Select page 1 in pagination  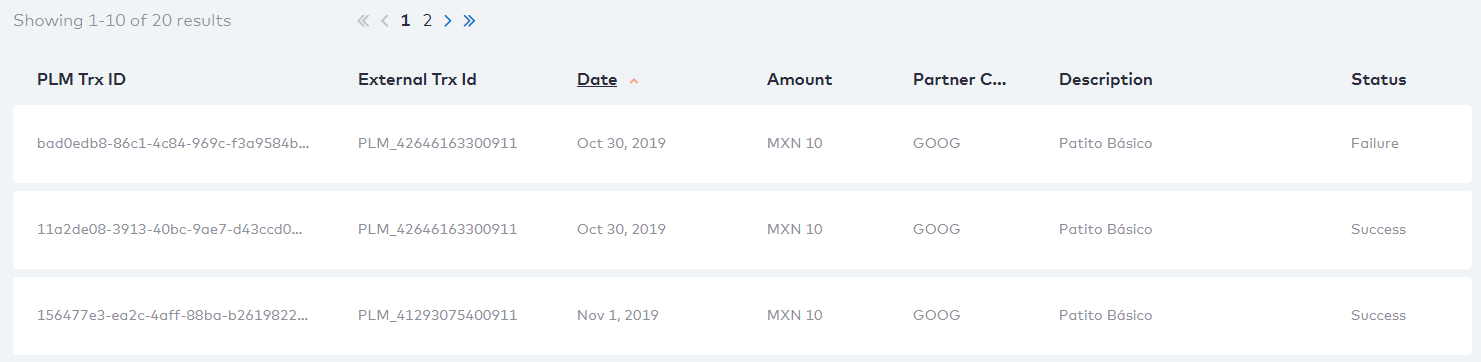pos(405,20)
